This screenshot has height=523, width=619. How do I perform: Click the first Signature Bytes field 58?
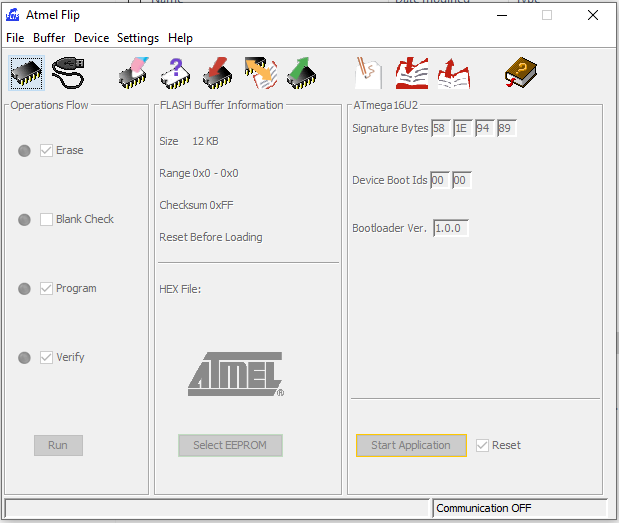pos(441,128)
